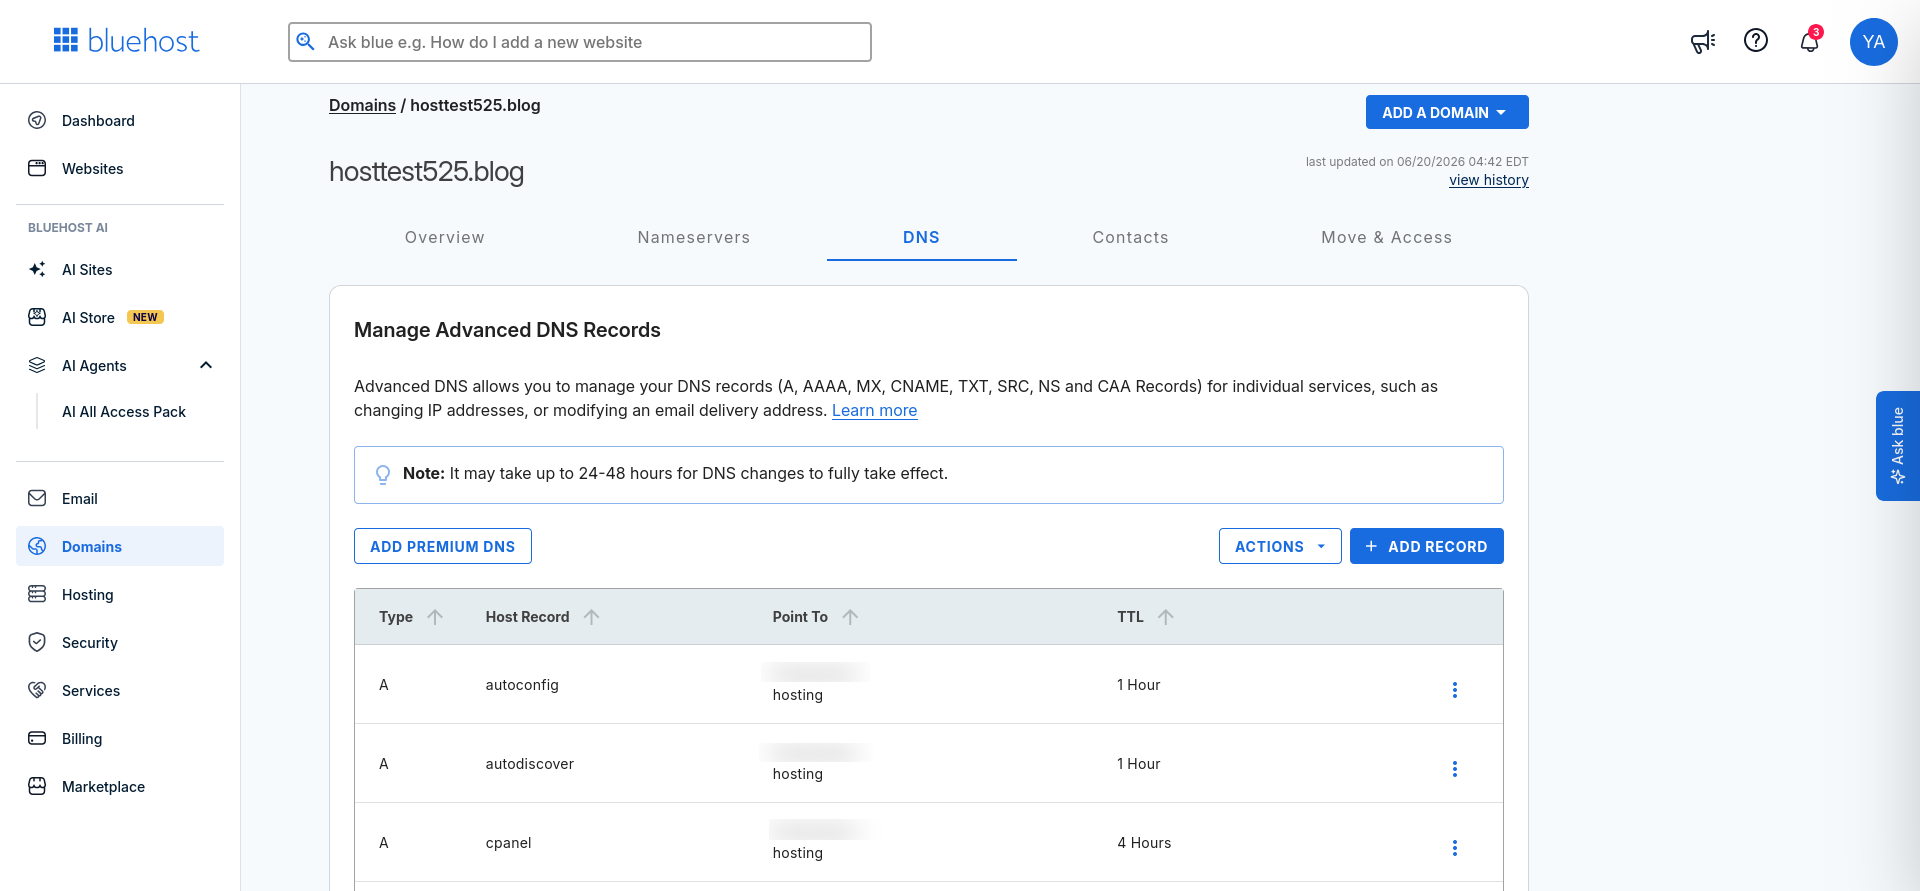Click the Security shield icon
1920x891 pixels.
pos(37,642)
